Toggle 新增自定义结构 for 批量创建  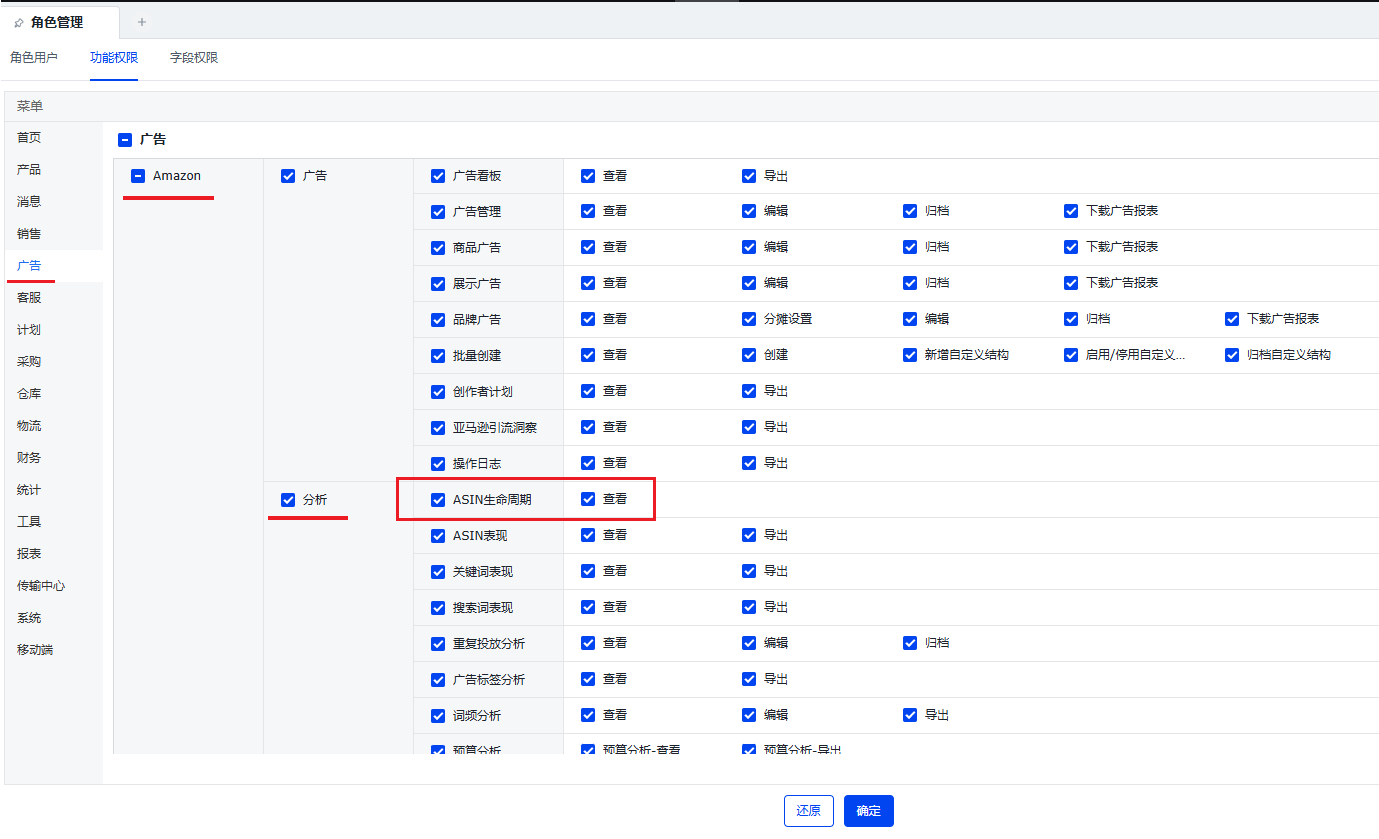point(910,355)
